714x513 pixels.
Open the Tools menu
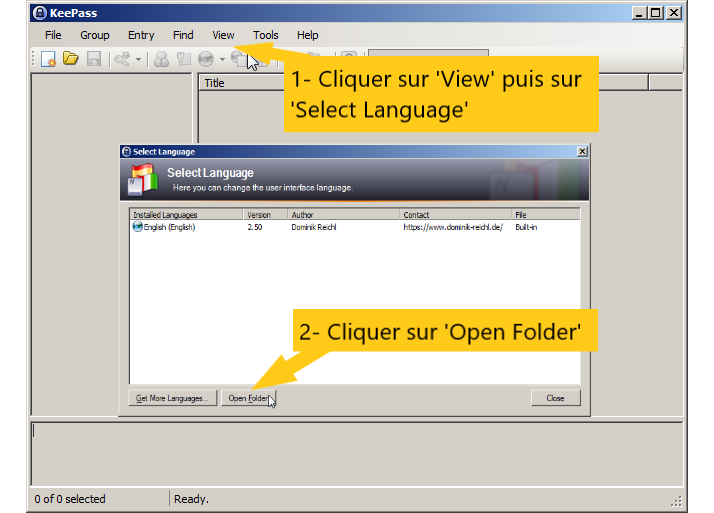click(x=265, y=35)
